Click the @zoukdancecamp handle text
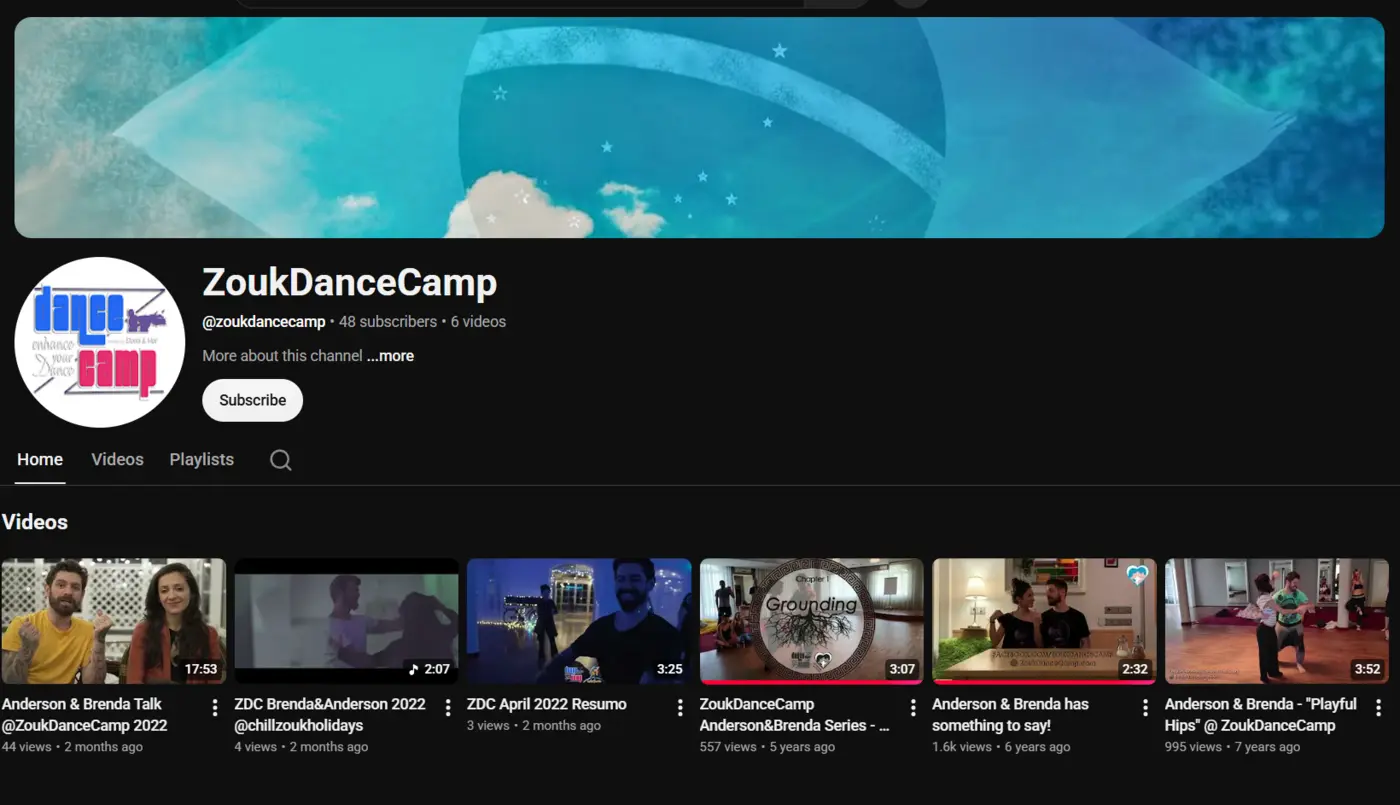The height and width of the screenshot is (805, 1400). click(x=264, y=322)
